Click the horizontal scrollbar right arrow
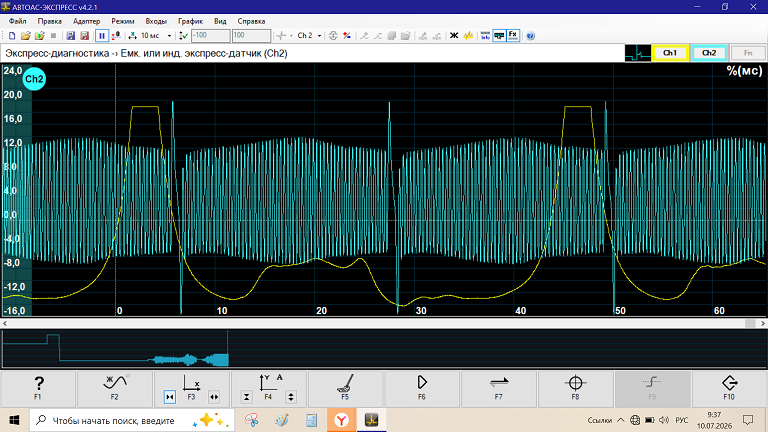This screenshot has width=768, height=432. 763,323
